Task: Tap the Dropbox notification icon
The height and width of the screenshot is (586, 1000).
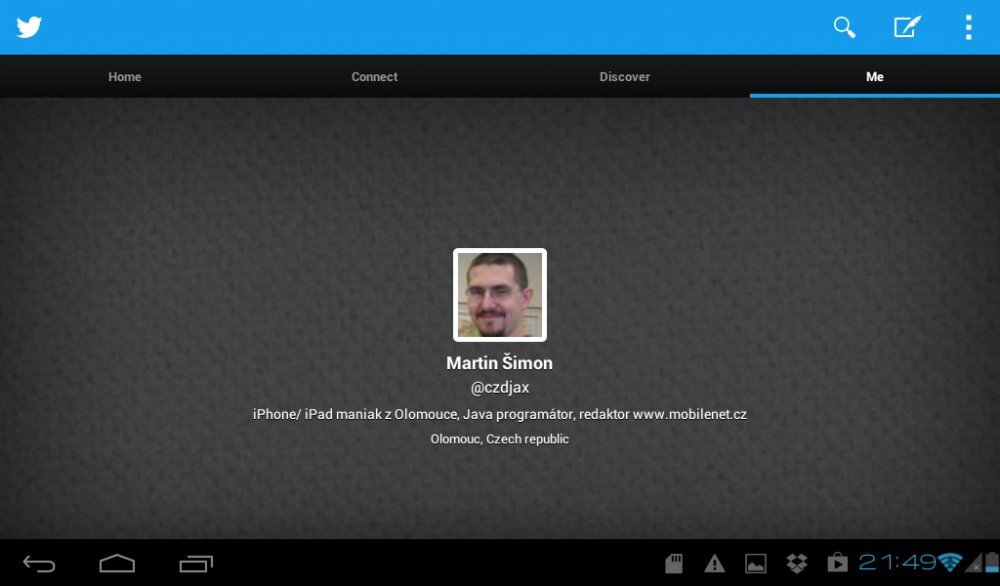Action: point(797,564)
